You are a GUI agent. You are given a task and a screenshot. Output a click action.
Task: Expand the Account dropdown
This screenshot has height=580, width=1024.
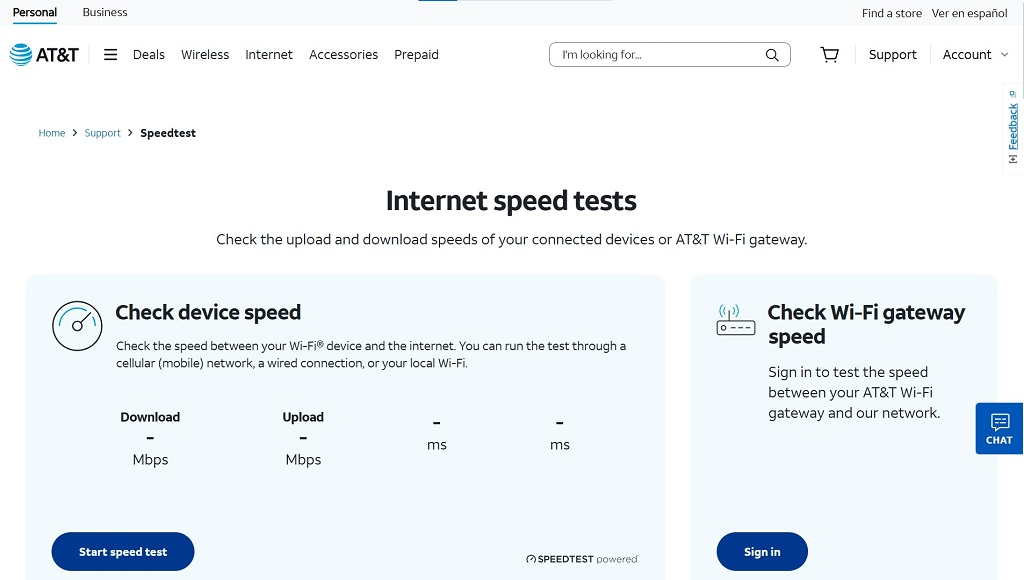click(976, 55)
